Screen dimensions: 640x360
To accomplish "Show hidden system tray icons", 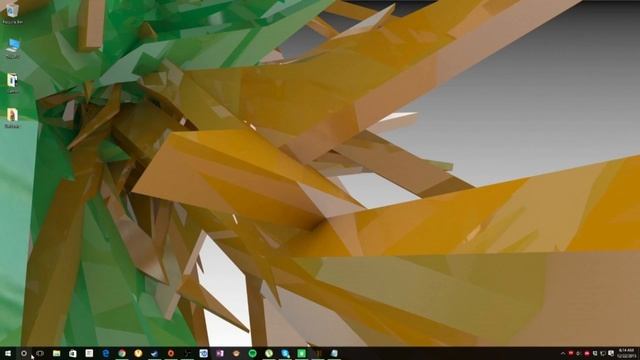I will click(x=563, y=353).
